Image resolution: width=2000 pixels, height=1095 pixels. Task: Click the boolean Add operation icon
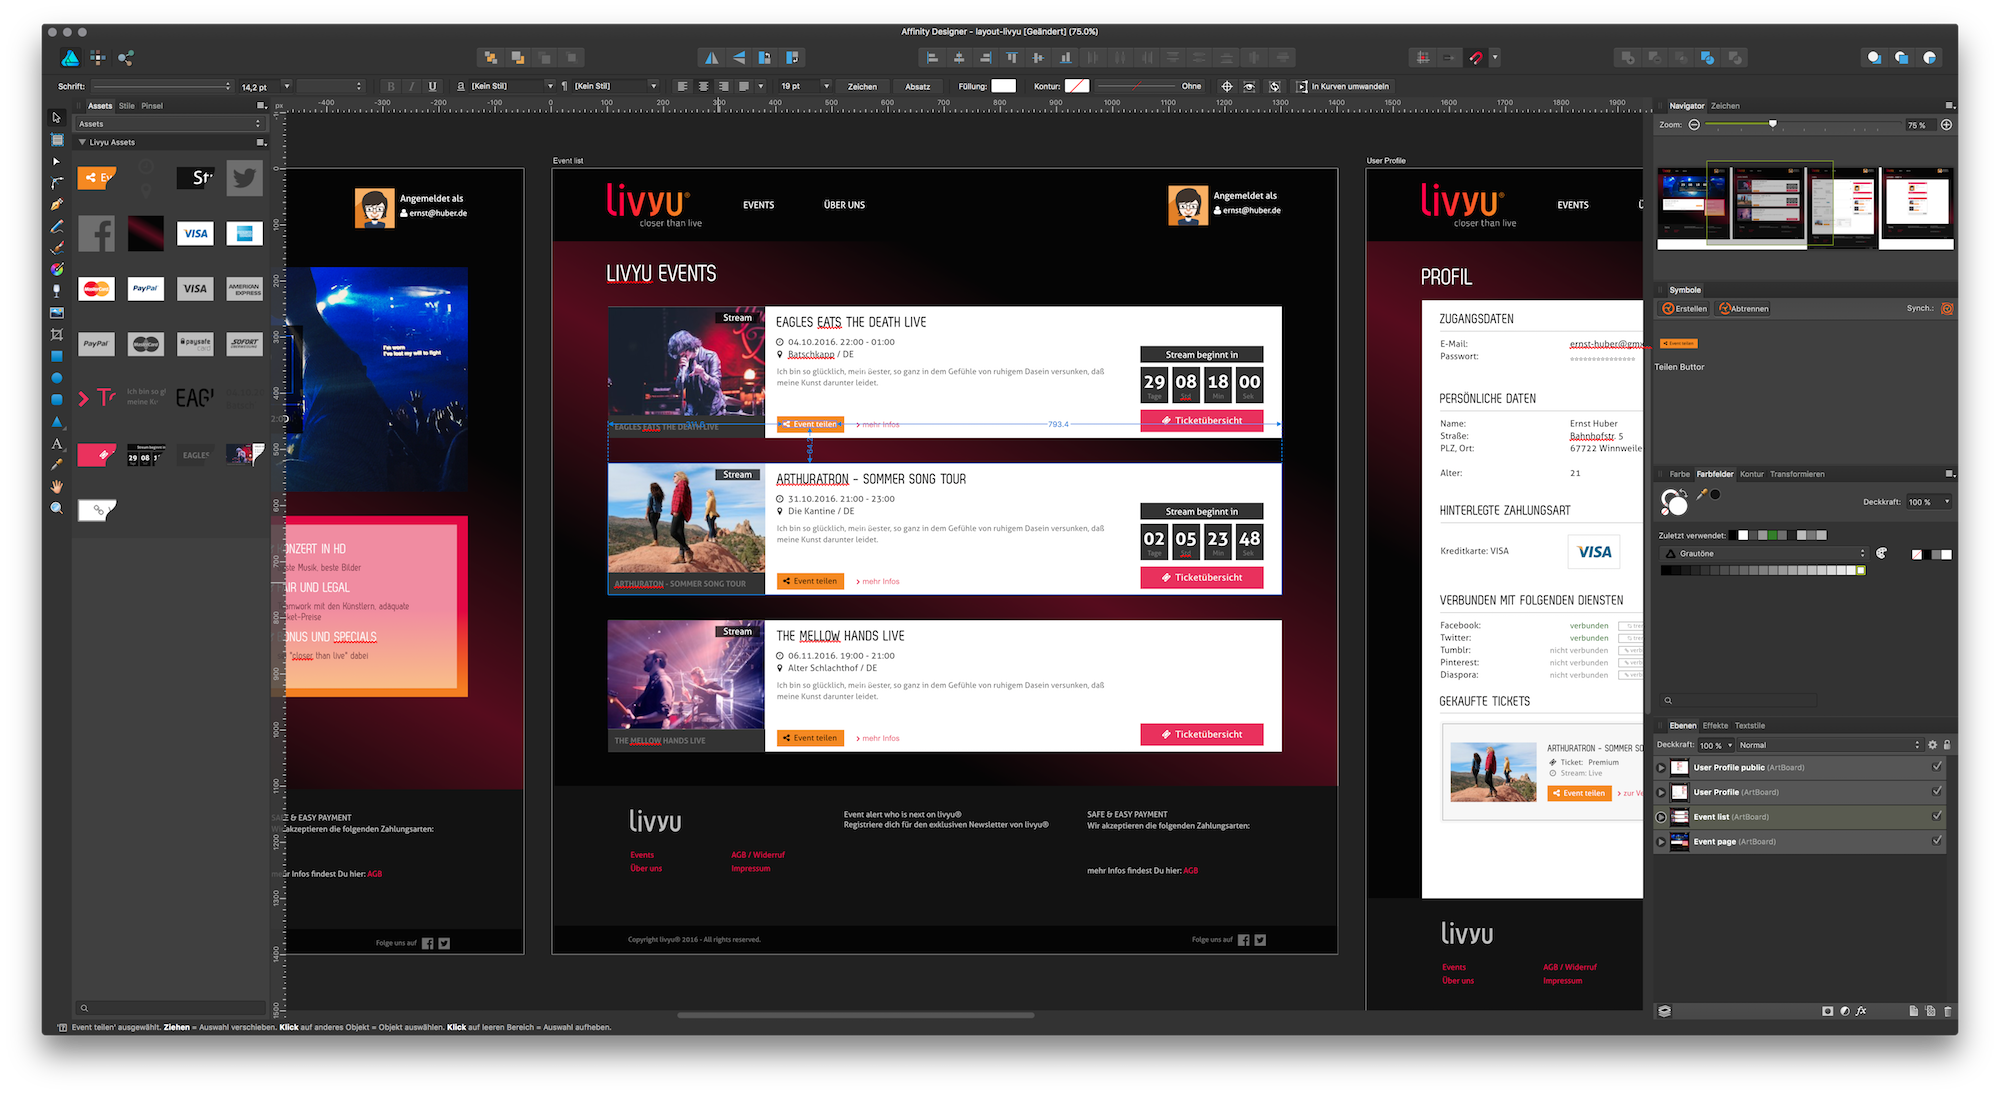click(1628, 58)
